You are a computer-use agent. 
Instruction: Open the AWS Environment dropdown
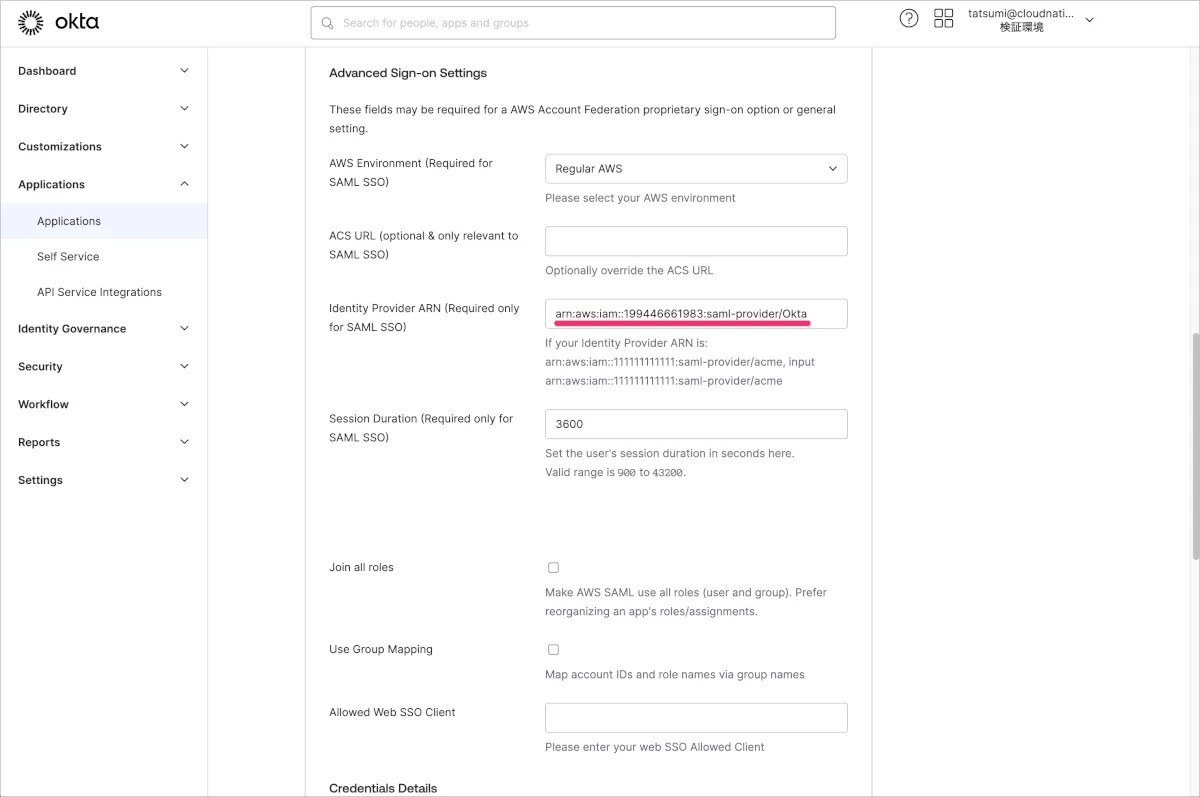click(x=696, y=169)
